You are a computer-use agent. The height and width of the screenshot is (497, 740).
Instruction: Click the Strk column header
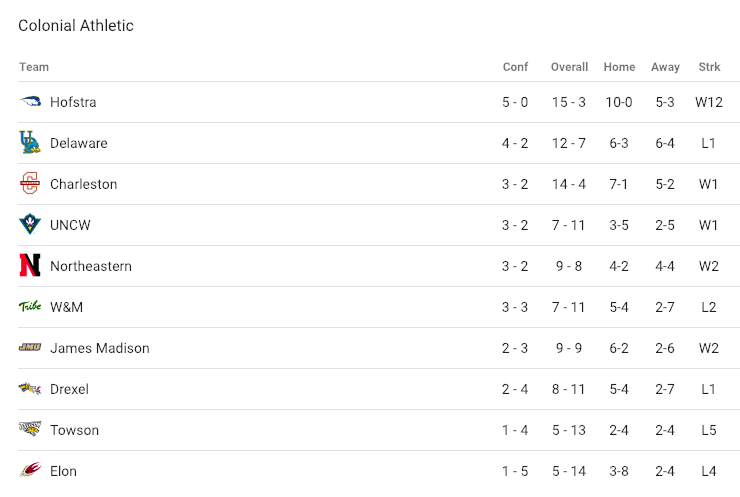pos(709,67)
